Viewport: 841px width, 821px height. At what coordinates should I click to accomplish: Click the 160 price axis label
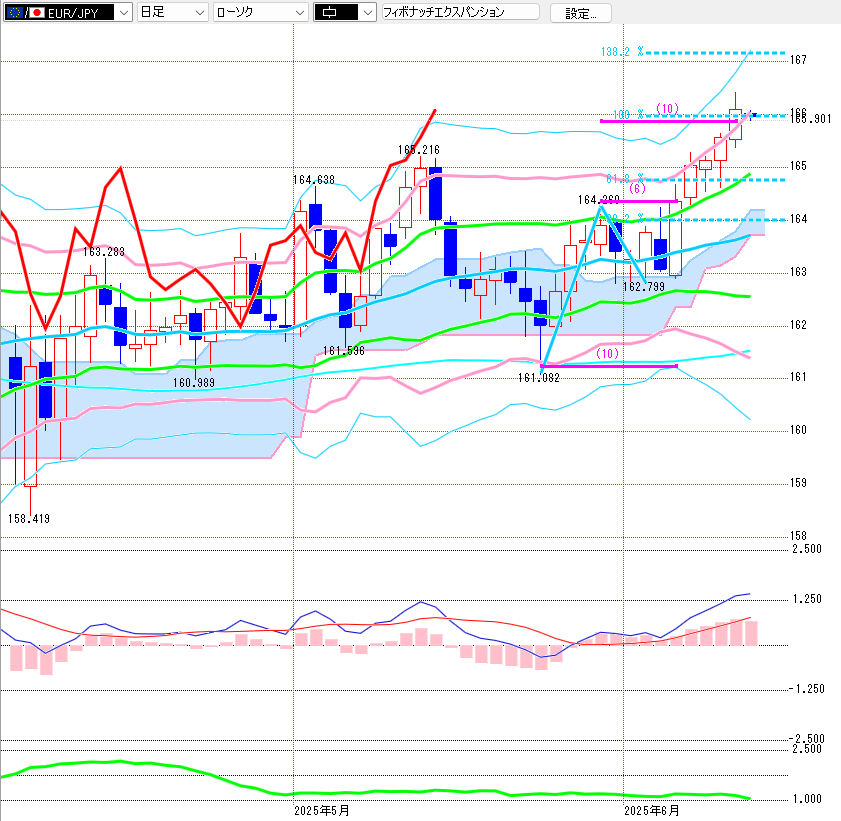click(799, 430)
